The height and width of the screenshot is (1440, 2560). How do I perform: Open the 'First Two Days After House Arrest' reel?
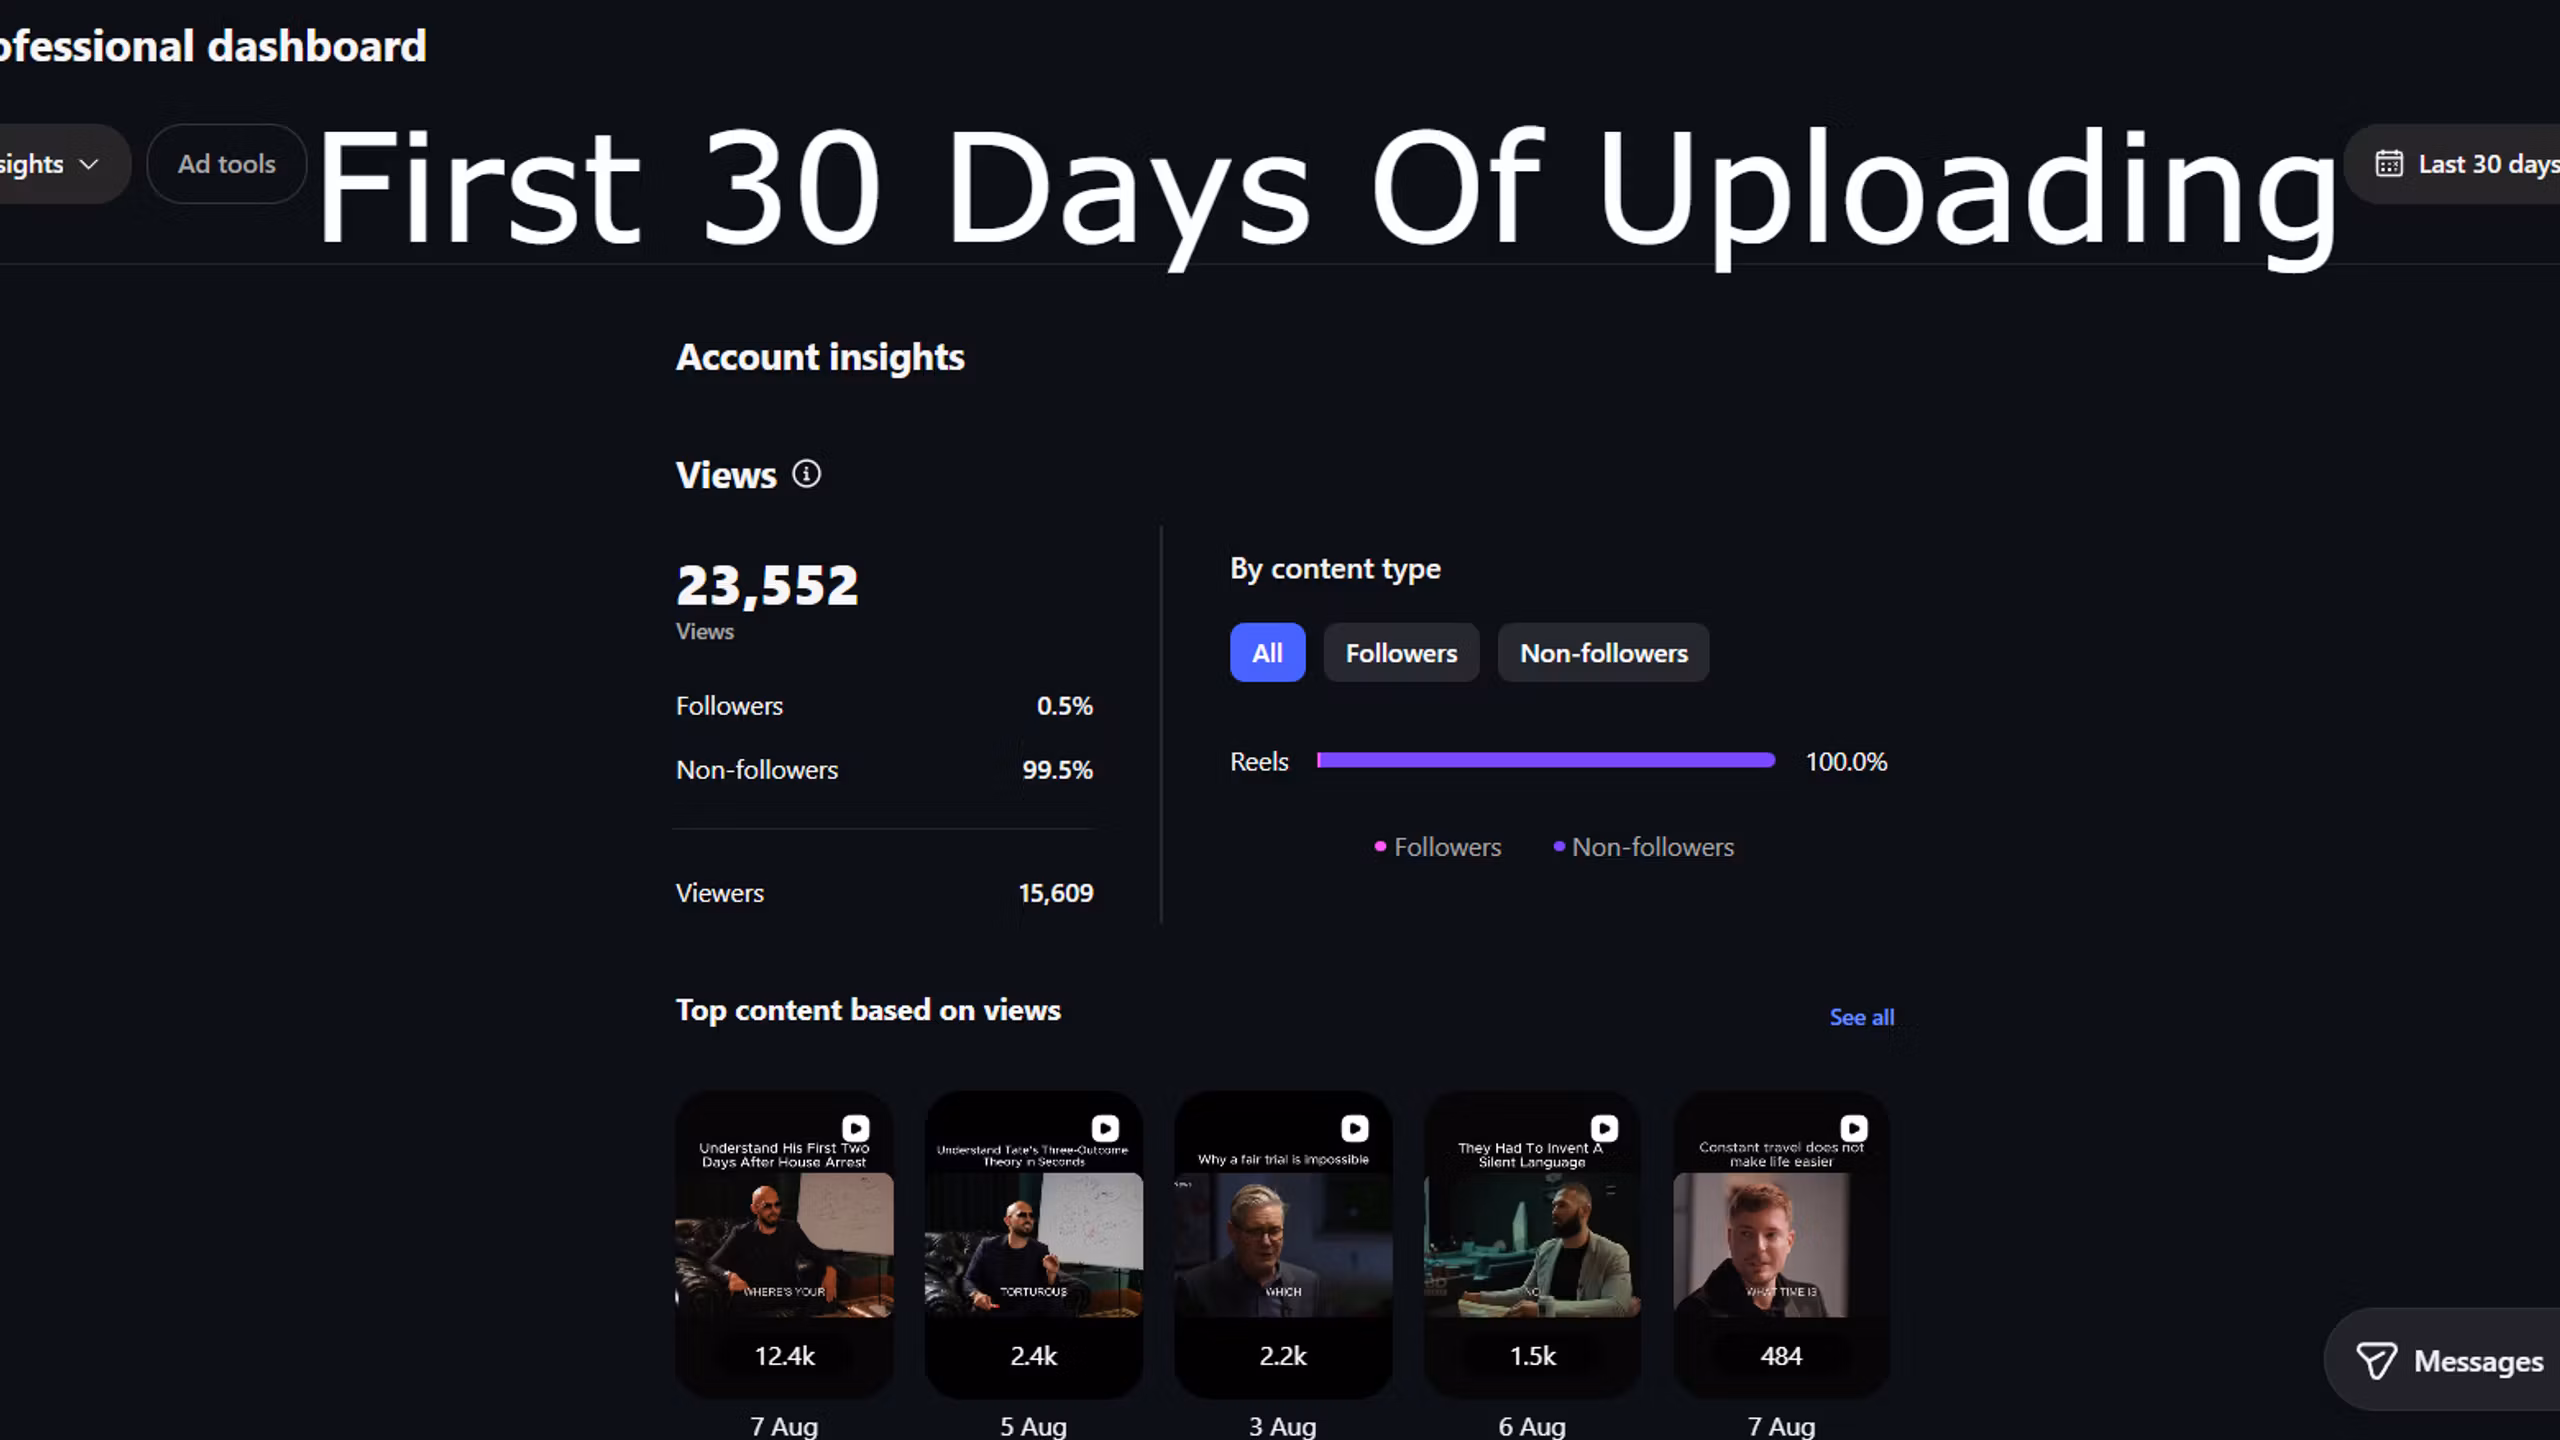(x=784, y=1244)
